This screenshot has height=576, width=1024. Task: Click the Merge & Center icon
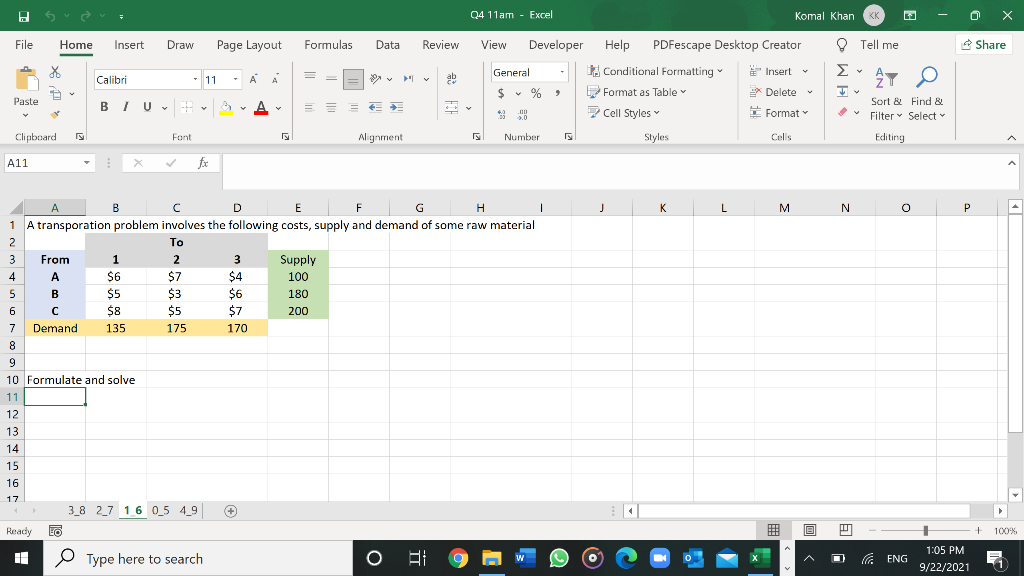[x=452, y=108]
